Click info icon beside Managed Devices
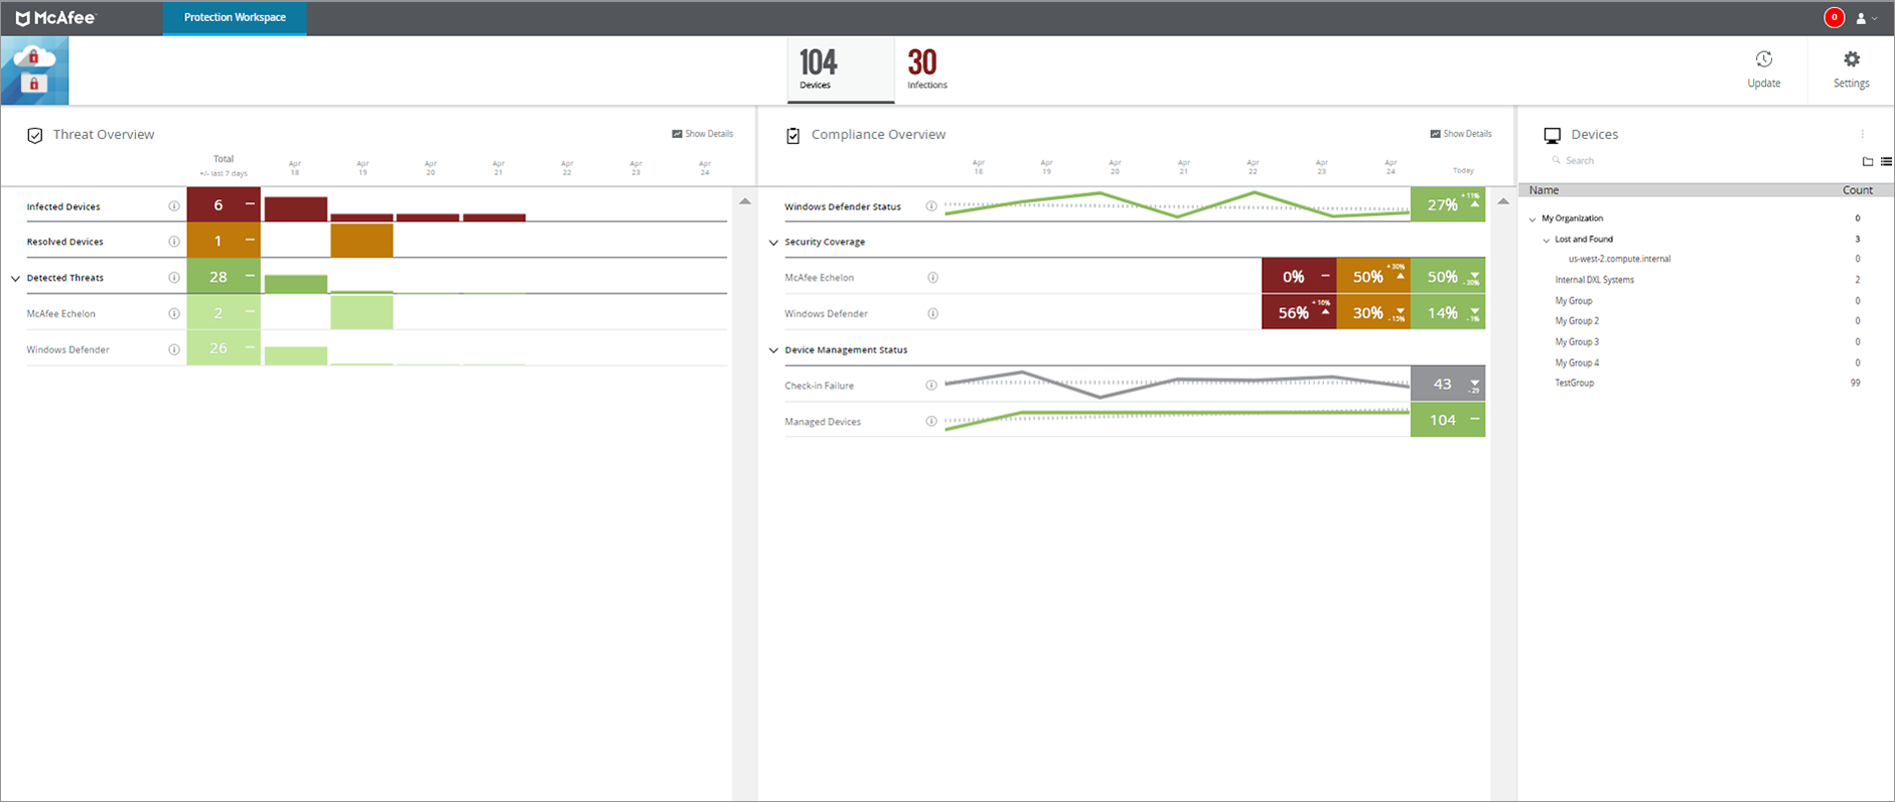The height and width of the screenshot is (802, 1895). pyautogui.click(x=931, y=421)
